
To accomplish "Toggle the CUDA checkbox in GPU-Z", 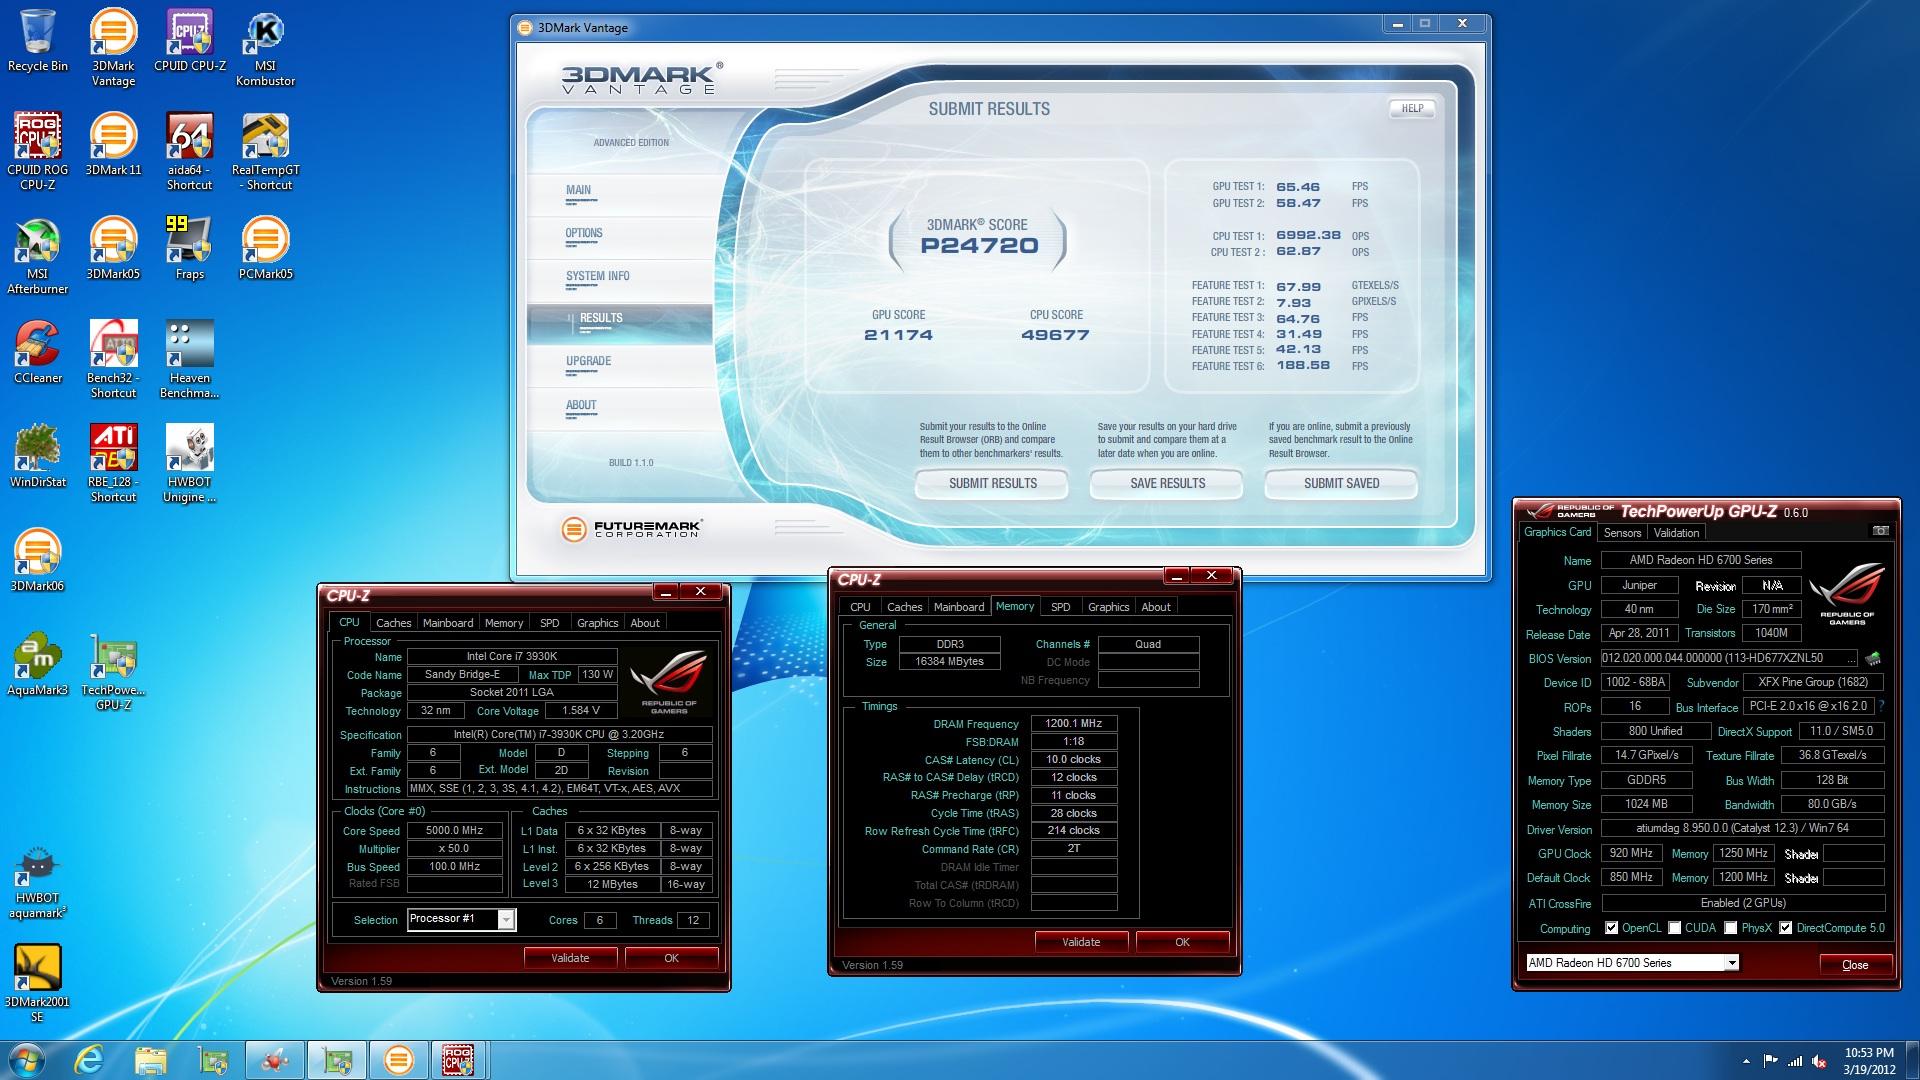I will [x=1674, y=928].
